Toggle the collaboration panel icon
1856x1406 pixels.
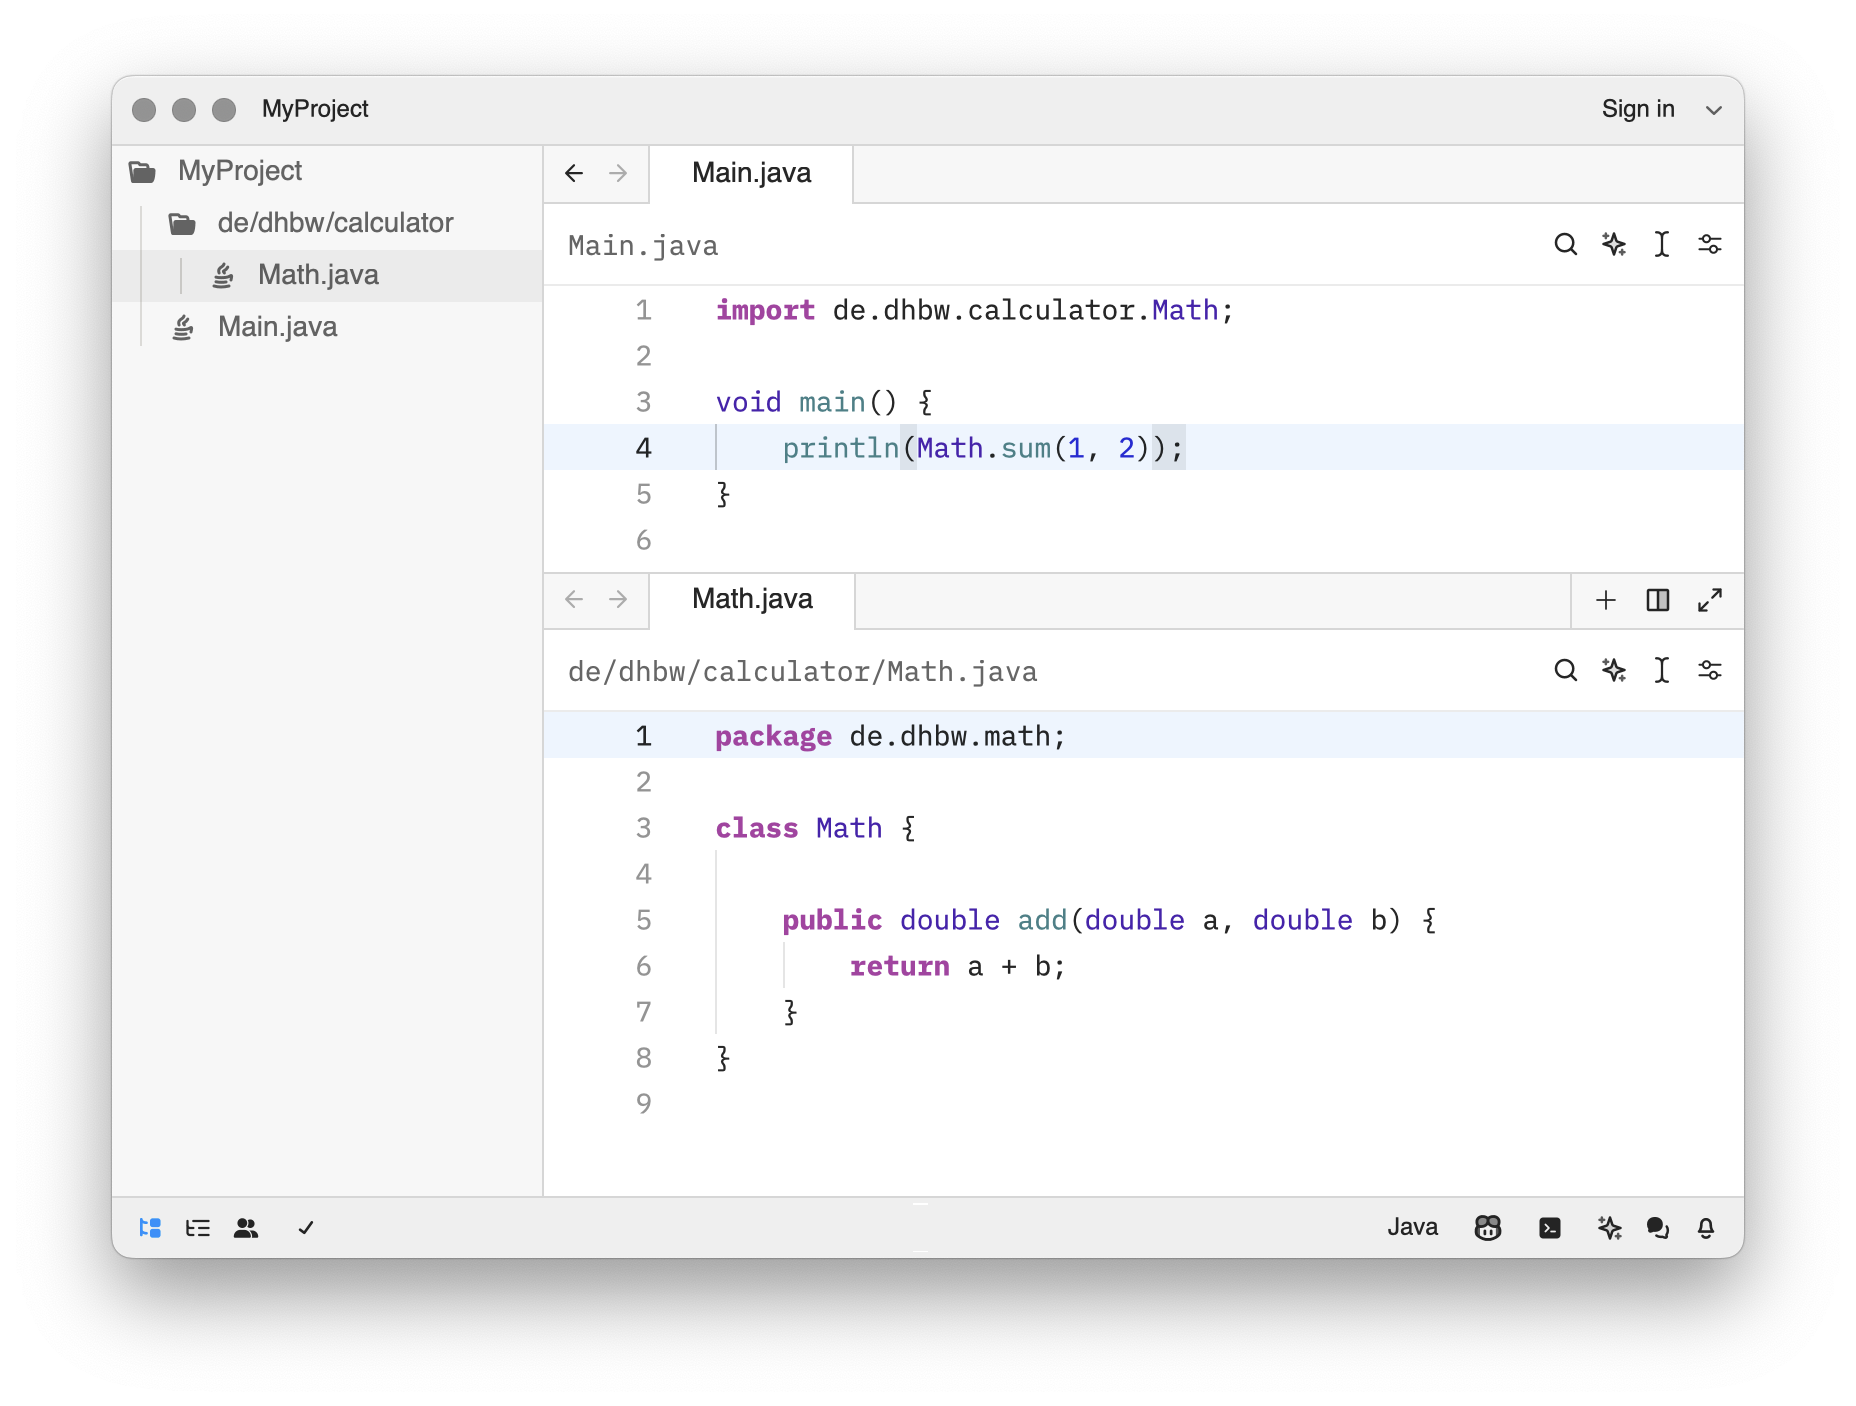click(246, 1228)
